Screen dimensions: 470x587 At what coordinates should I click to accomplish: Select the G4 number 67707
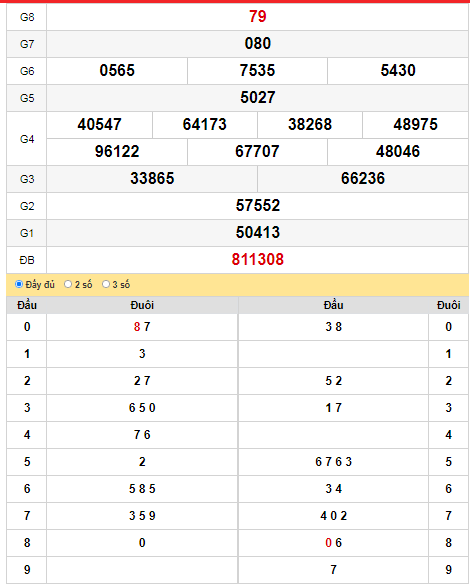pyautogui.click(x=257, y=151)
